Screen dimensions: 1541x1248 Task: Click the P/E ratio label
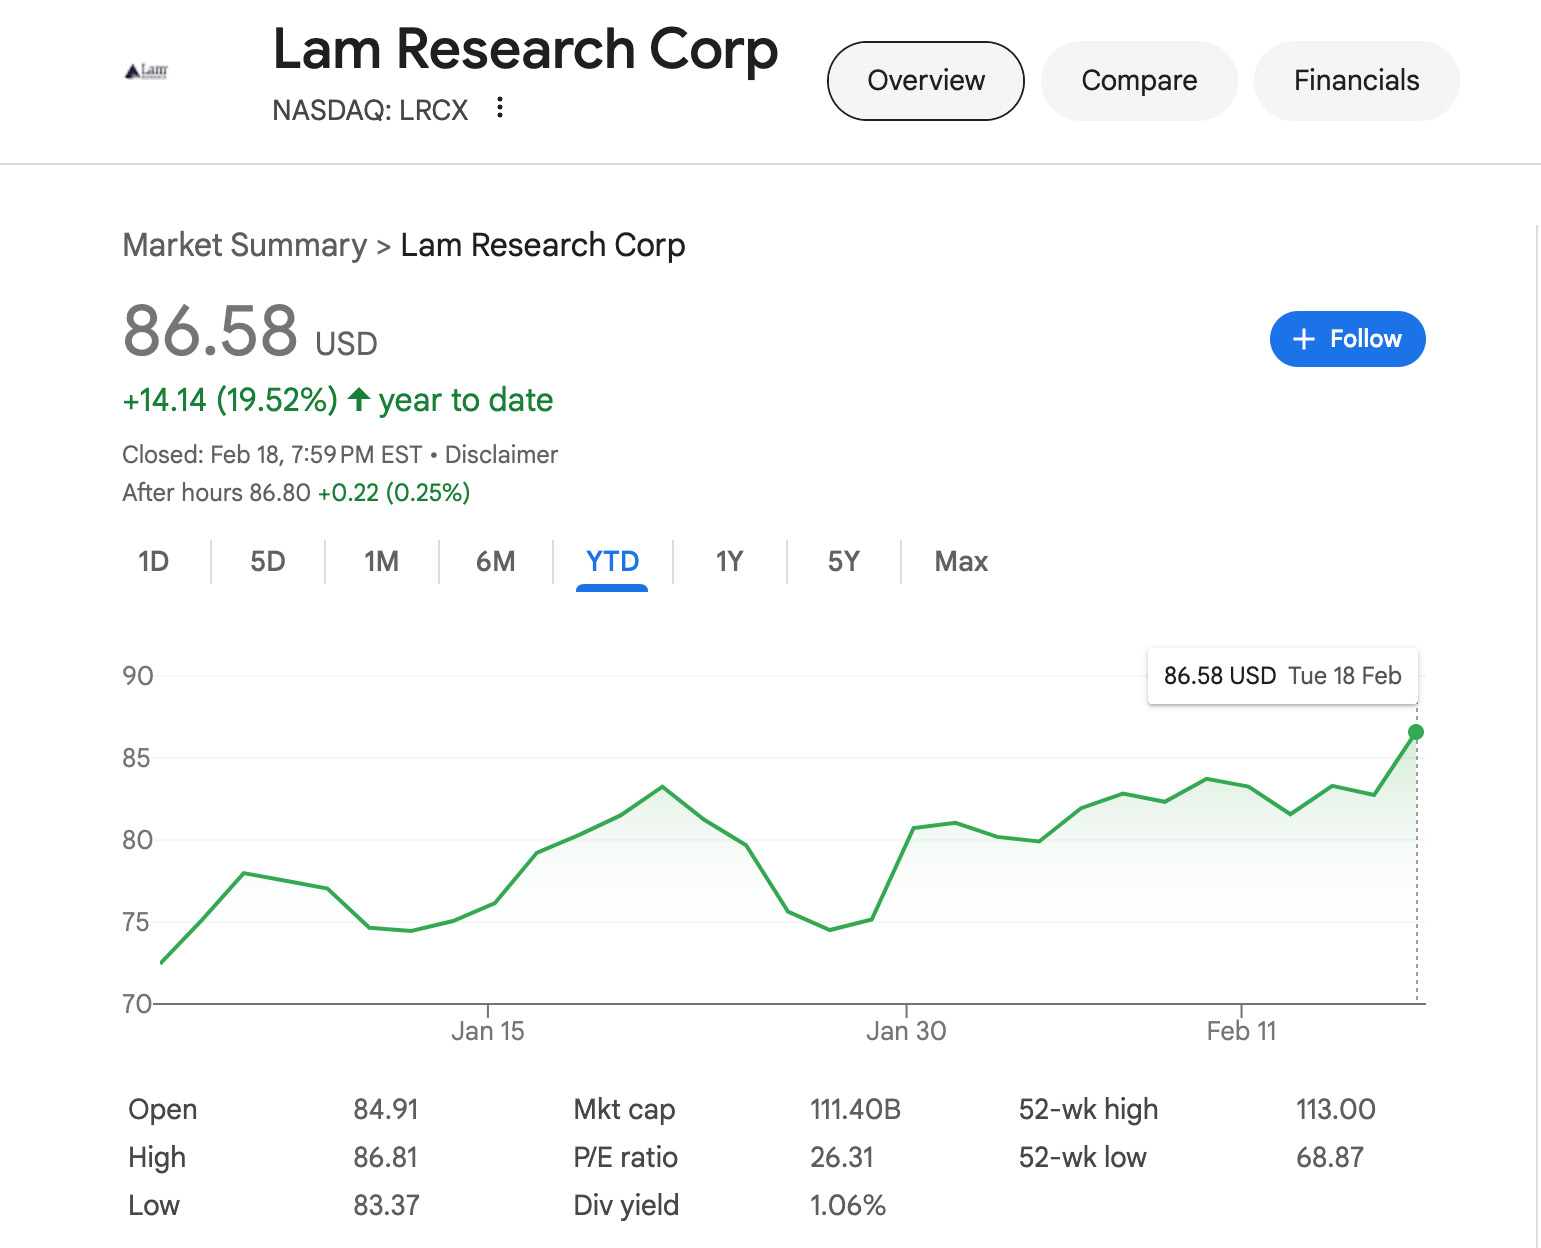[626, 1157]
